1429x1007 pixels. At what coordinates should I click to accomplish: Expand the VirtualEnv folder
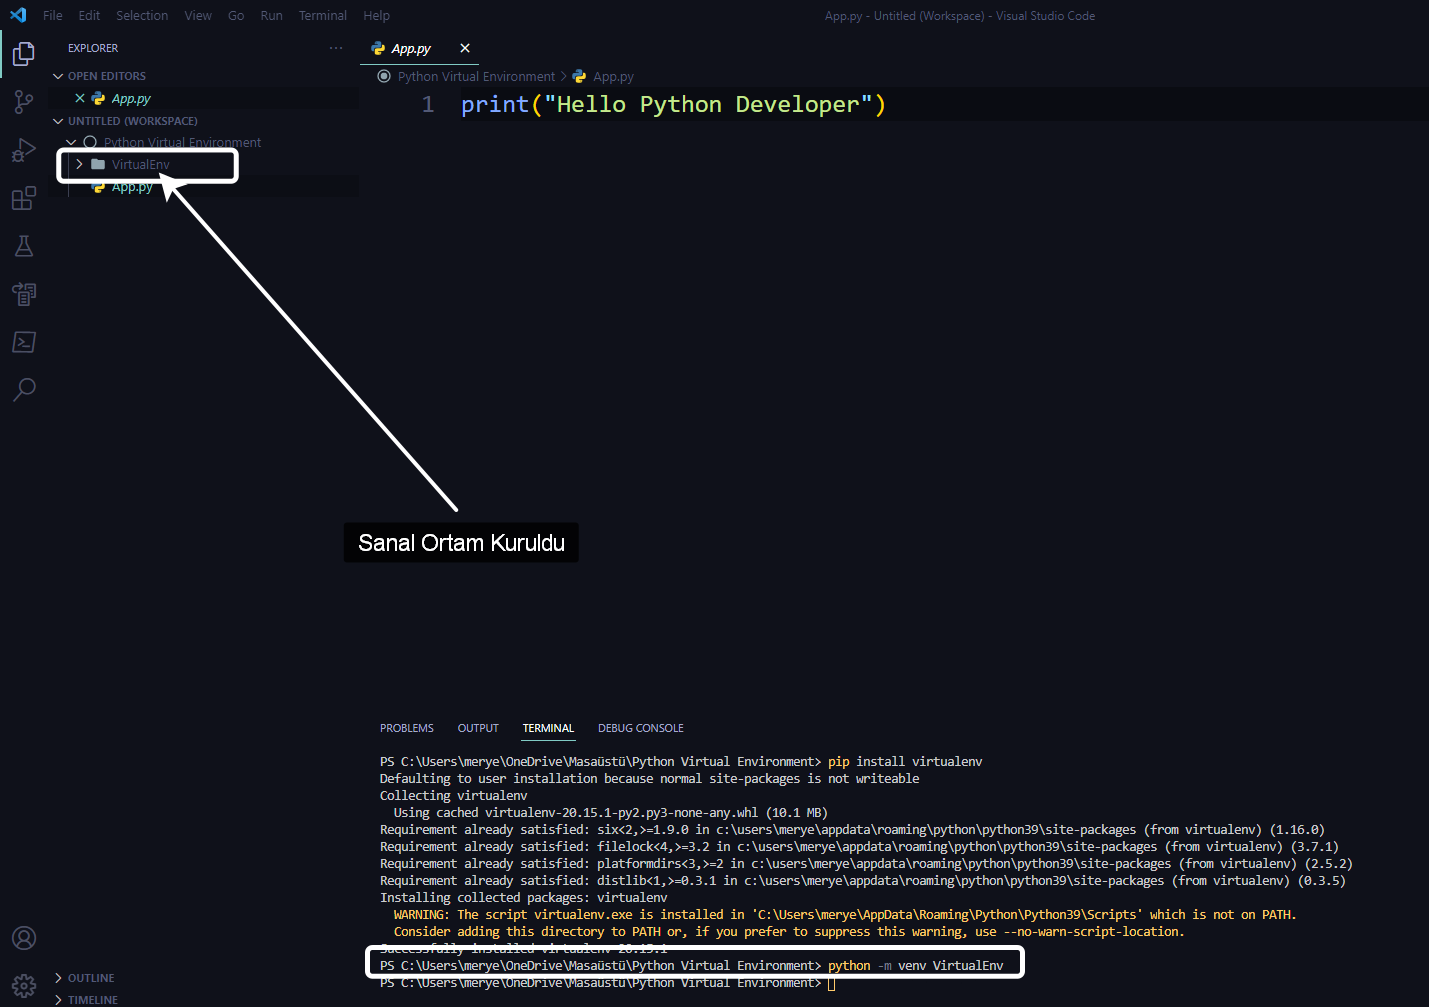(x=78, y=164)
